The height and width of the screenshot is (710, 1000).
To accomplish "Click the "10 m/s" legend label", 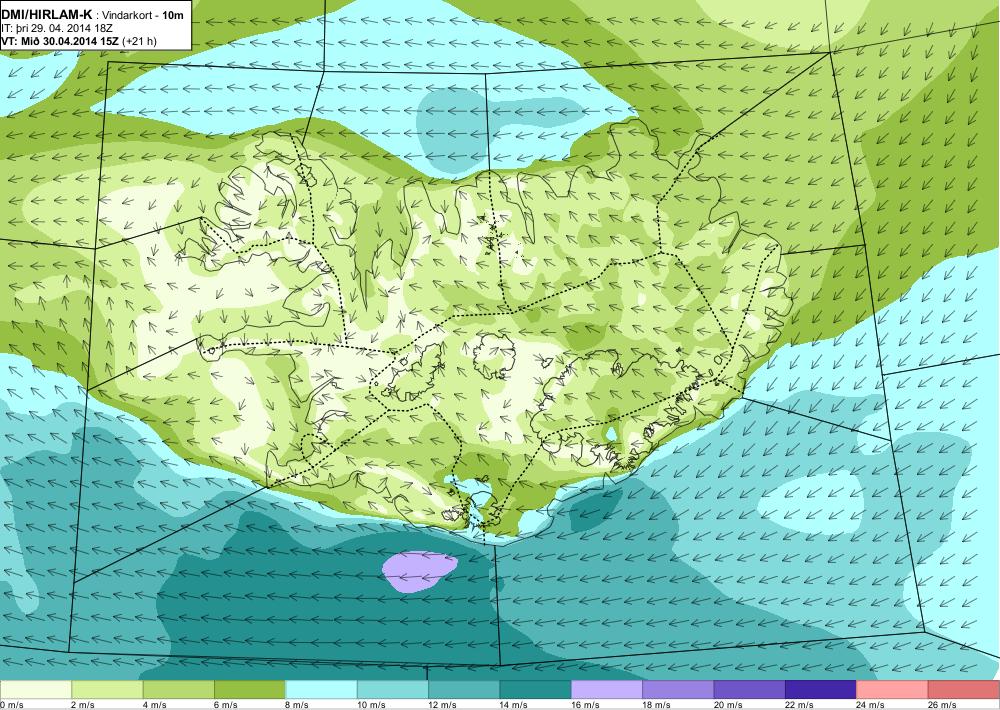I will point(371,705).
